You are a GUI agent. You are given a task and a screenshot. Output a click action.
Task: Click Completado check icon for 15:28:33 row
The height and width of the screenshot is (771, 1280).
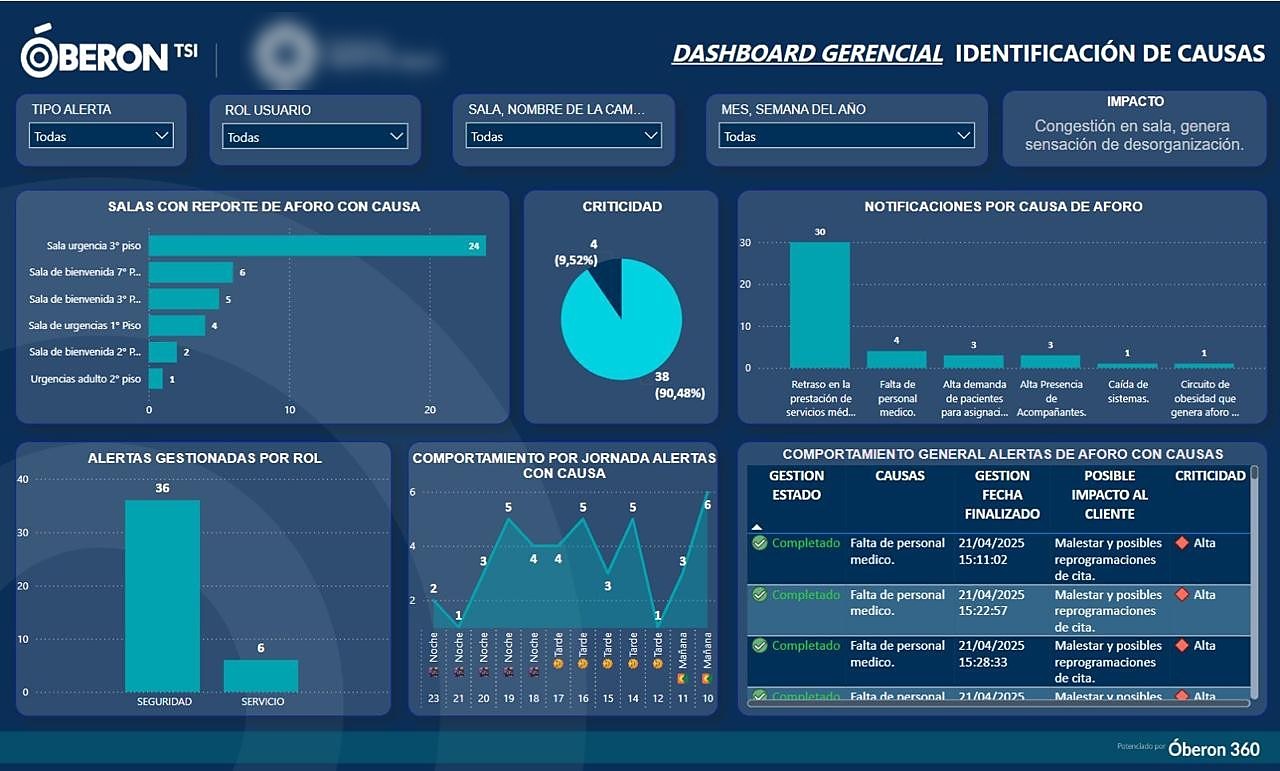coord(759,646)
